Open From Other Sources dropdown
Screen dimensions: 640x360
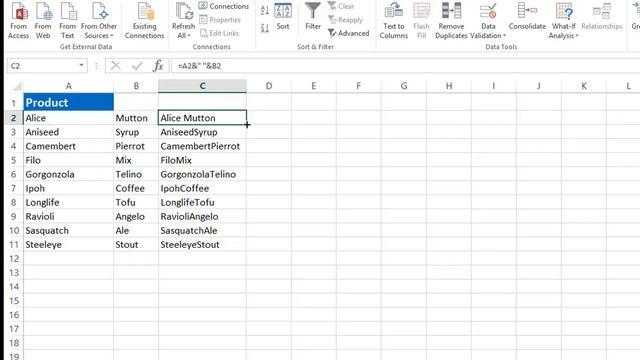tap(99, 20)
